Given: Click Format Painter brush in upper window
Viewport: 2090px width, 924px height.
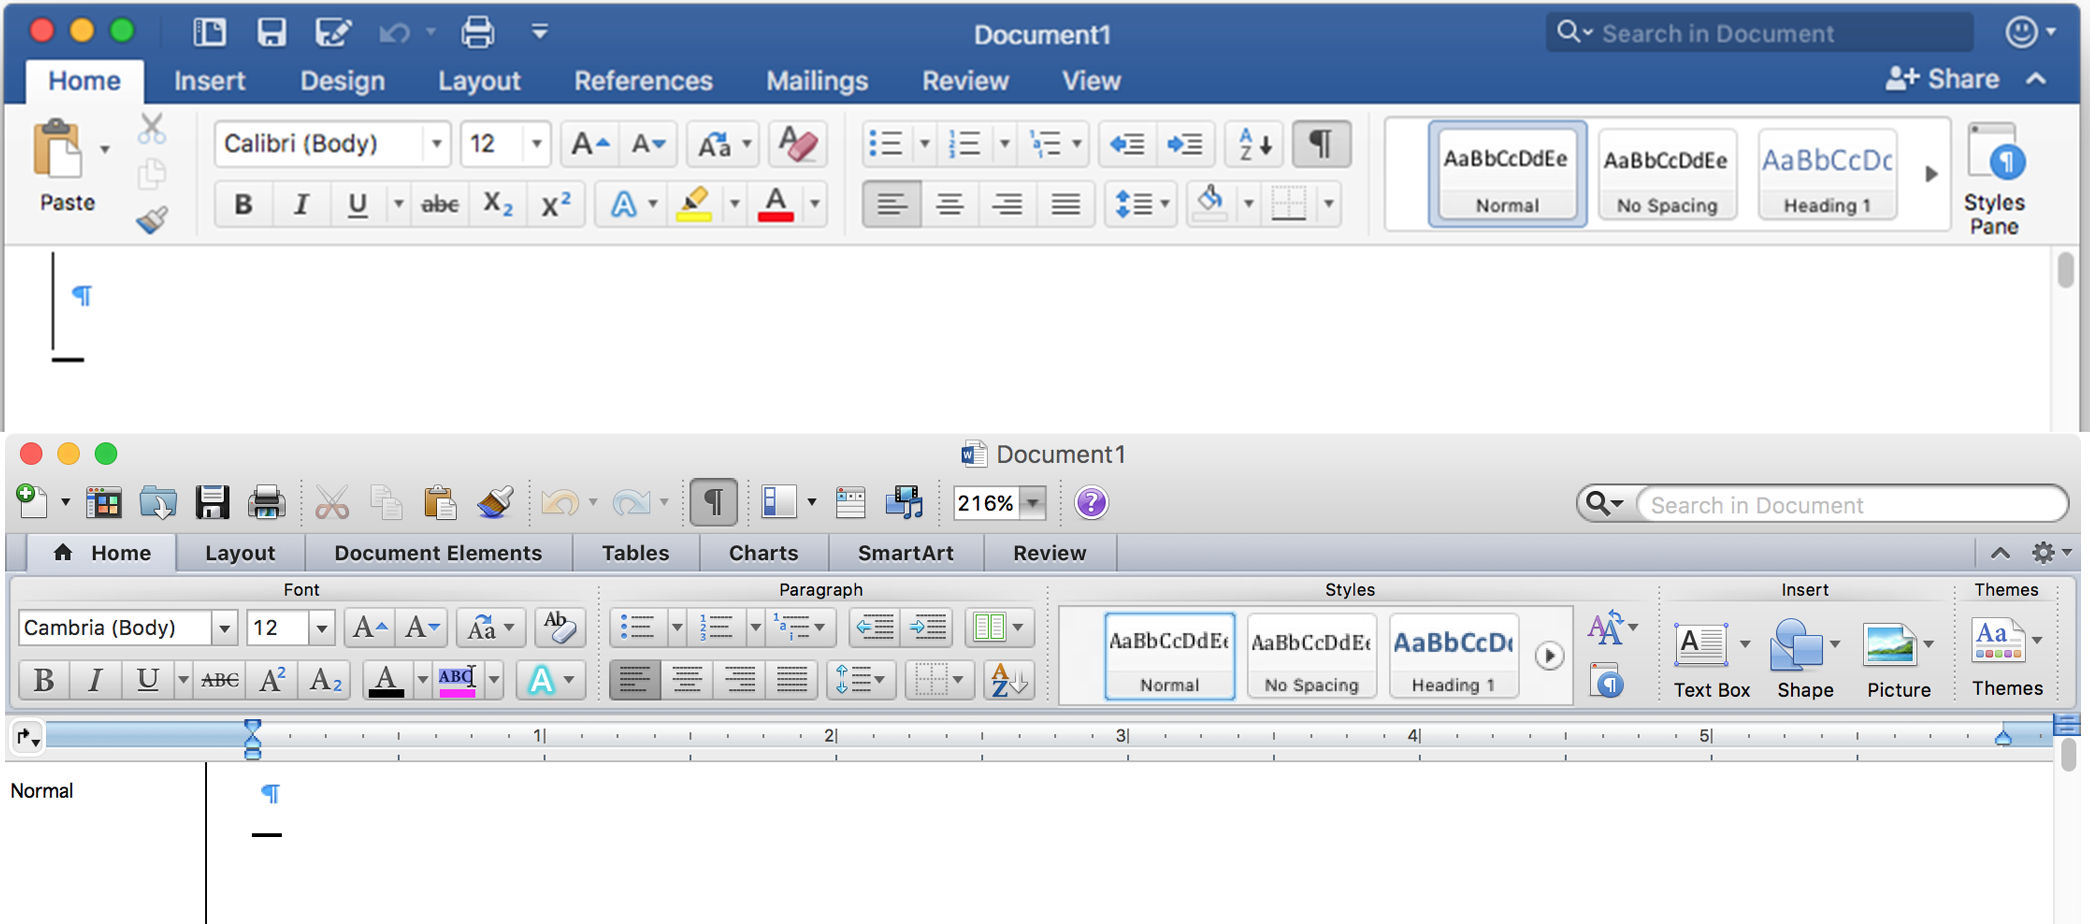Looking at the screenshot, I should 152,219.
